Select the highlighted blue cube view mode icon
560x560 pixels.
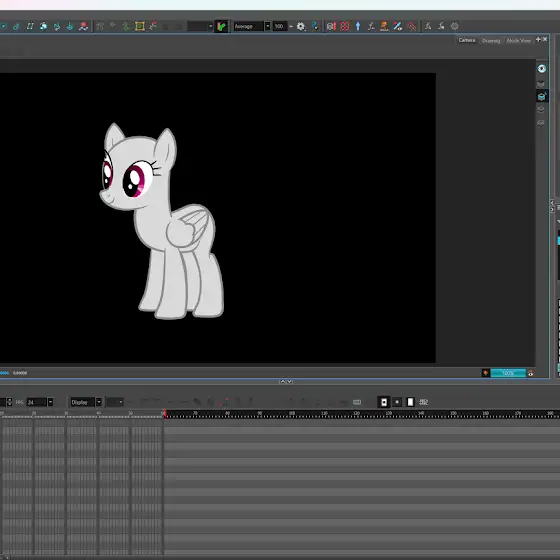pos(542,96)
